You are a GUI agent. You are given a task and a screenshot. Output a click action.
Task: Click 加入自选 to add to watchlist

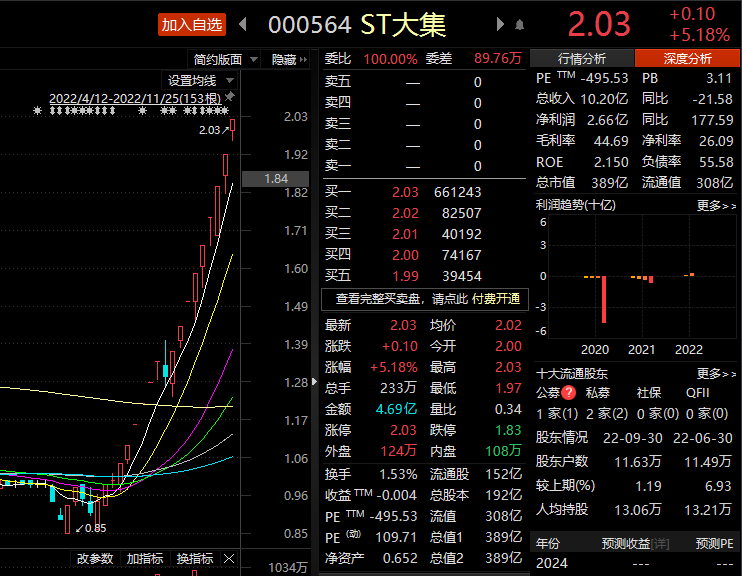pos(192,25)
